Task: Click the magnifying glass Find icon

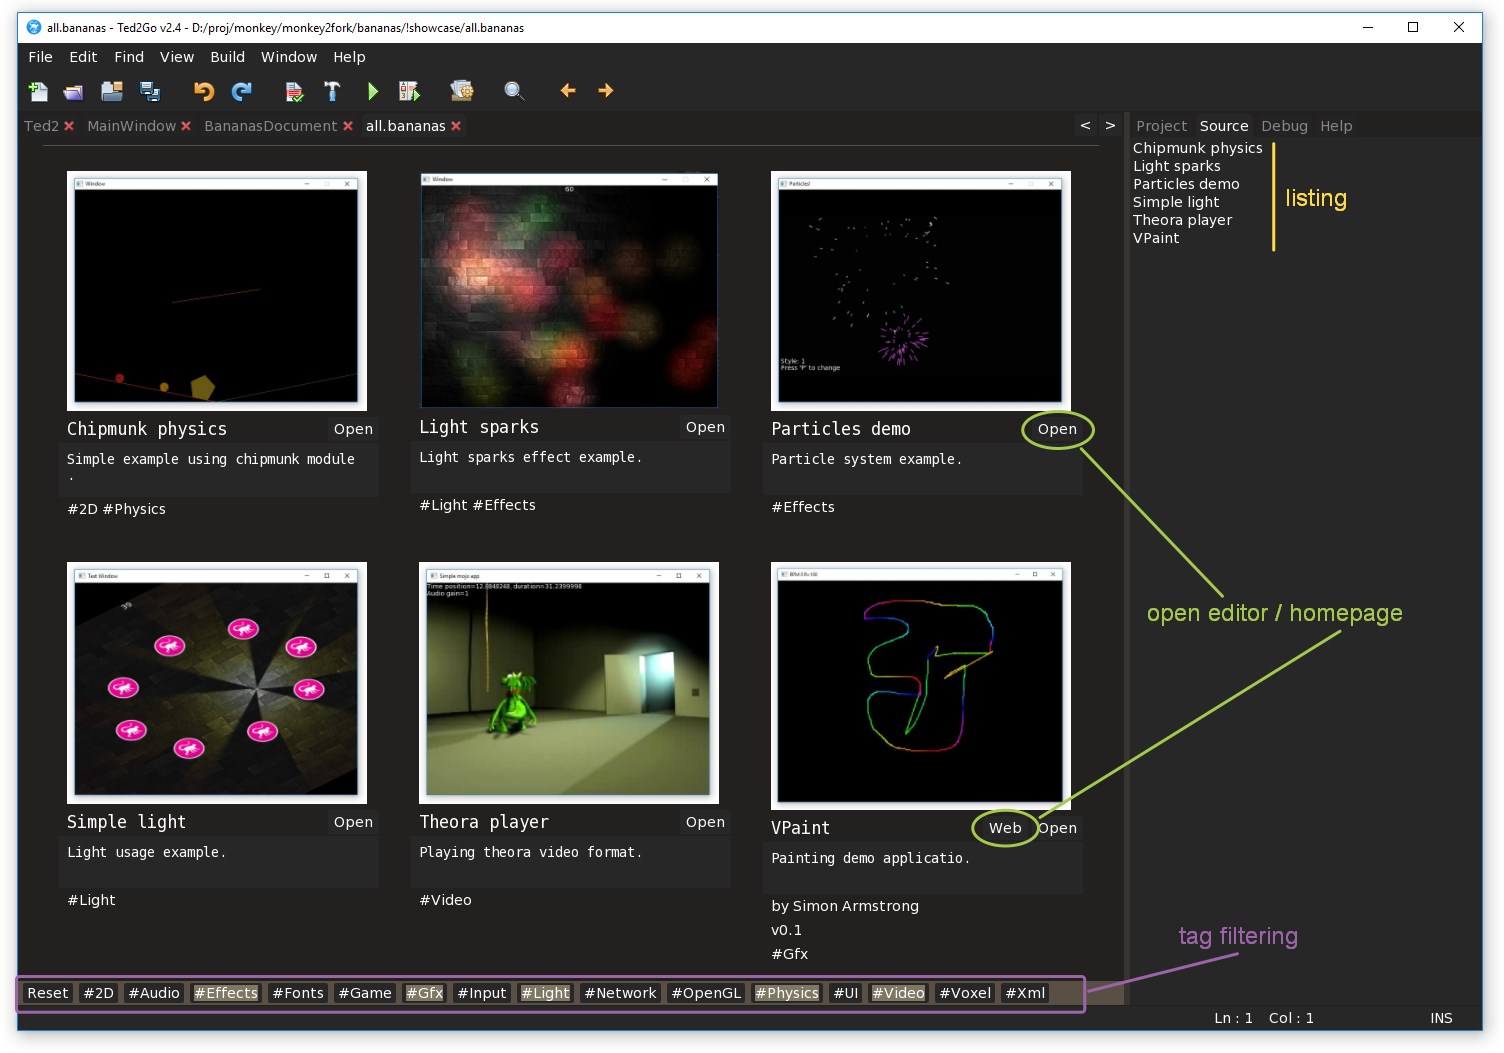Action: [x=514, y=91]
